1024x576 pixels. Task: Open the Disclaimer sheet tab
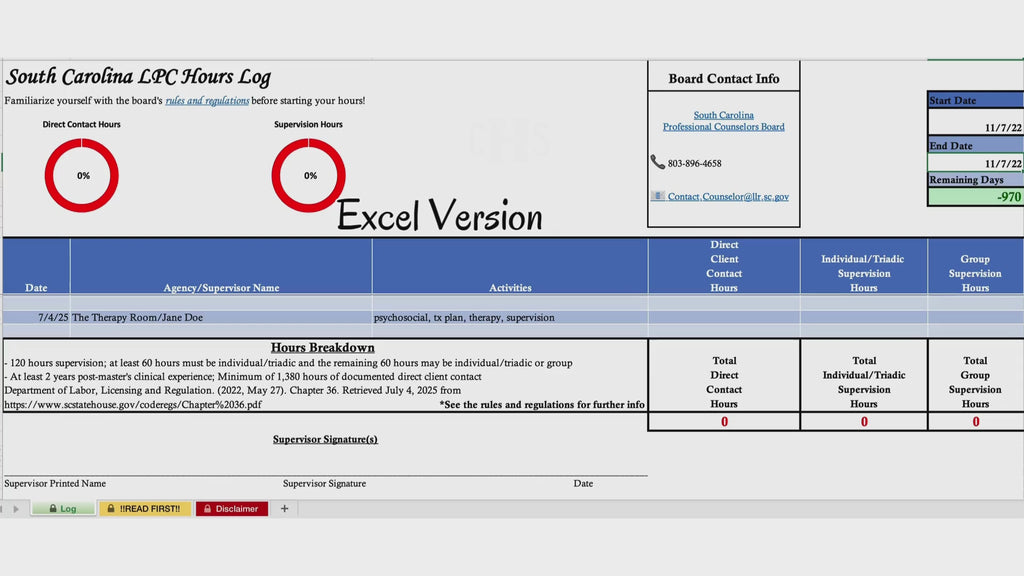pos(231,509)
